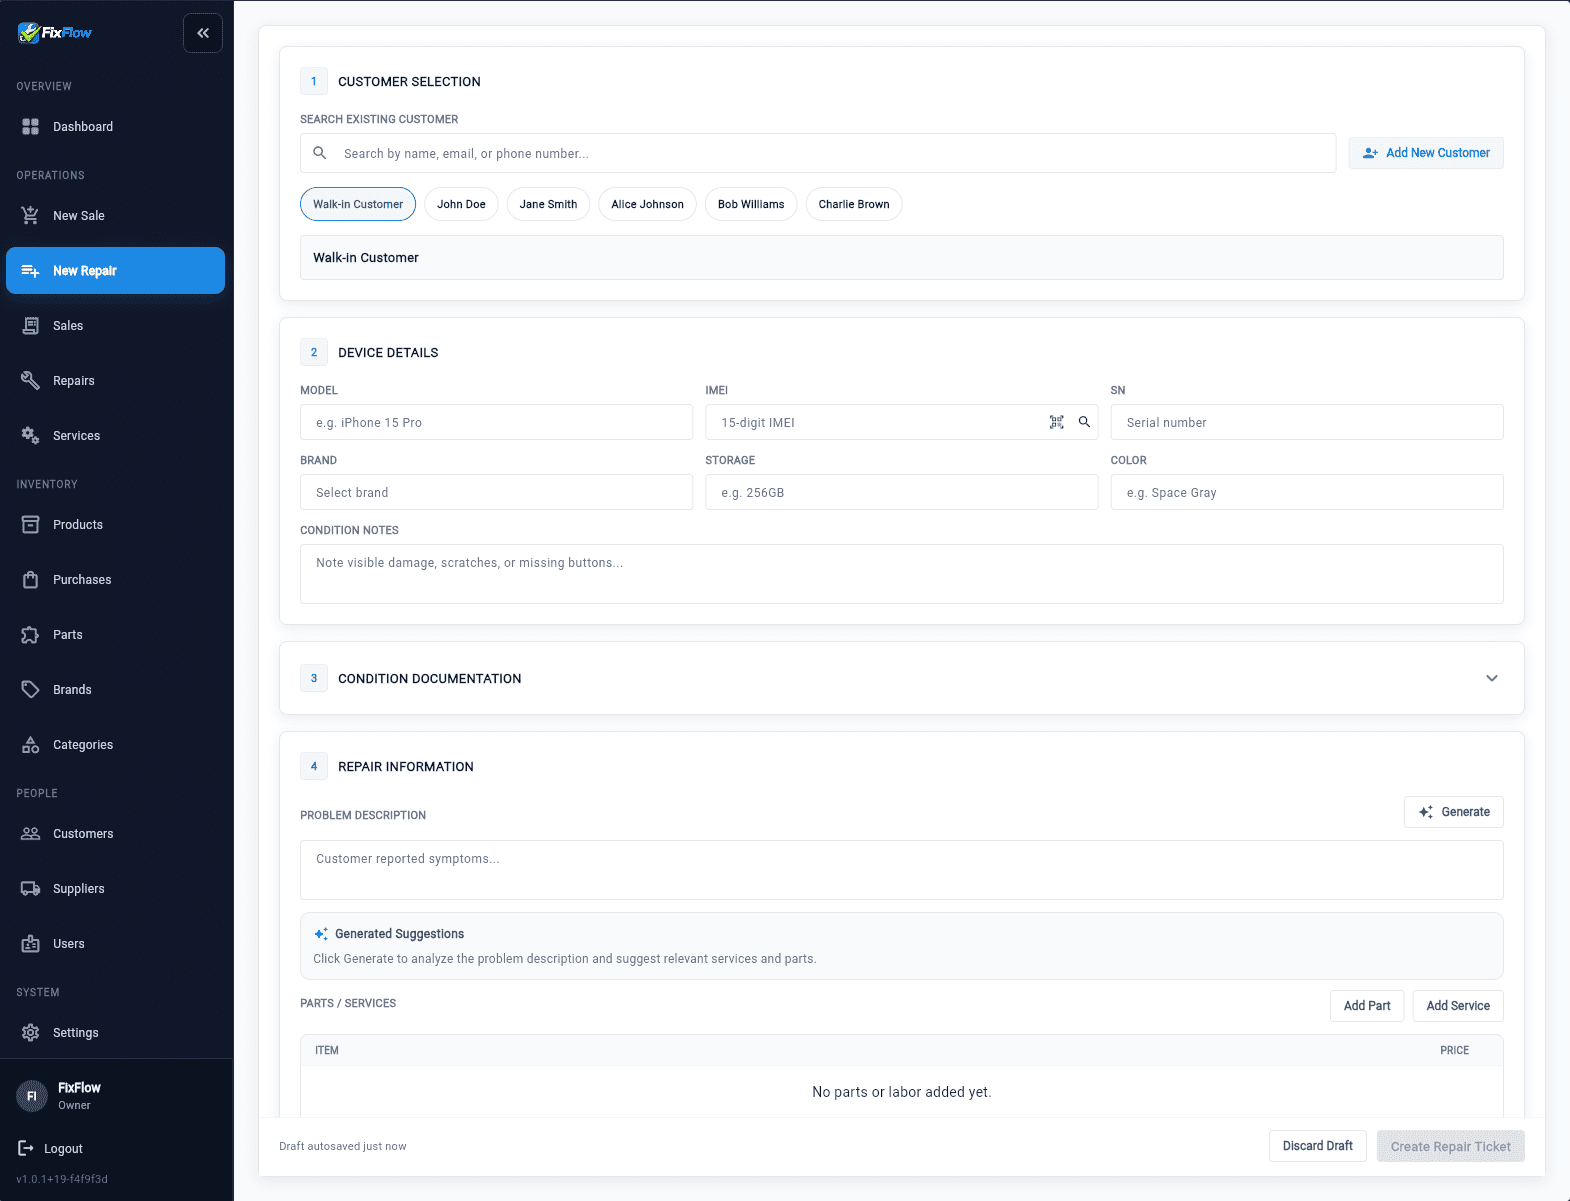Image resolution: width=1570 pixels, height=1201 pixels.
Task: Open Settings in the sidebar
Action: pos(75,1033)
